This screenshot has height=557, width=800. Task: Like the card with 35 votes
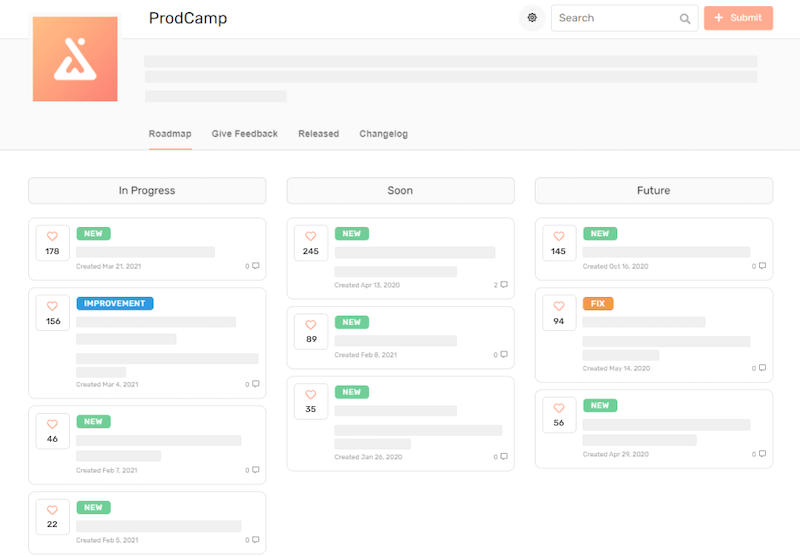coord(311,401)
